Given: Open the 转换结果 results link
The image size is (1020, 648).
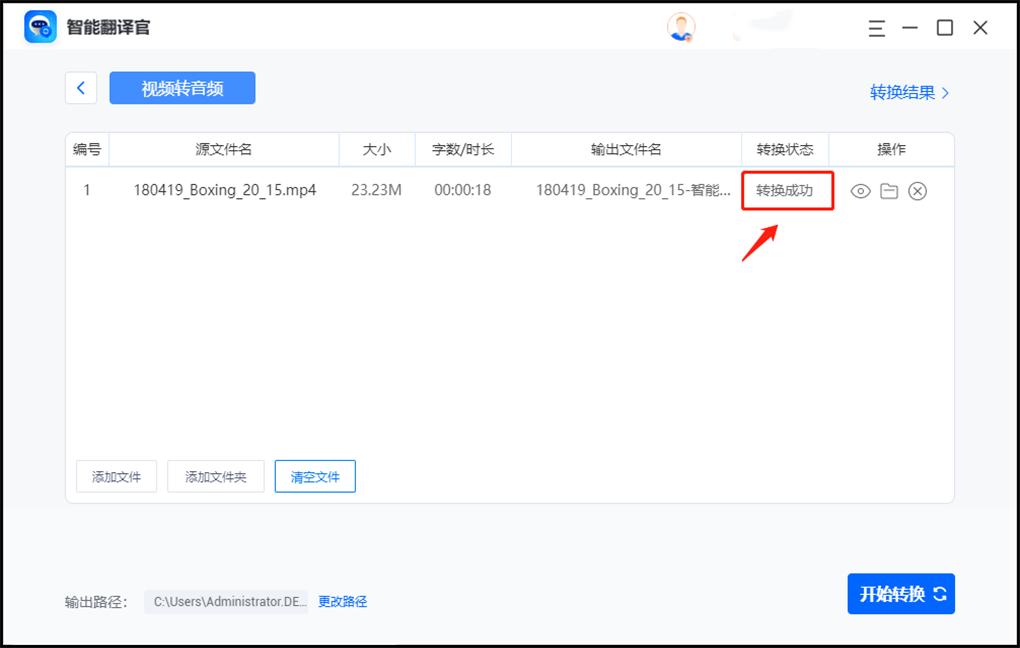Looking at the screenshot, I should pyautogui.click(x=903, y=90).
